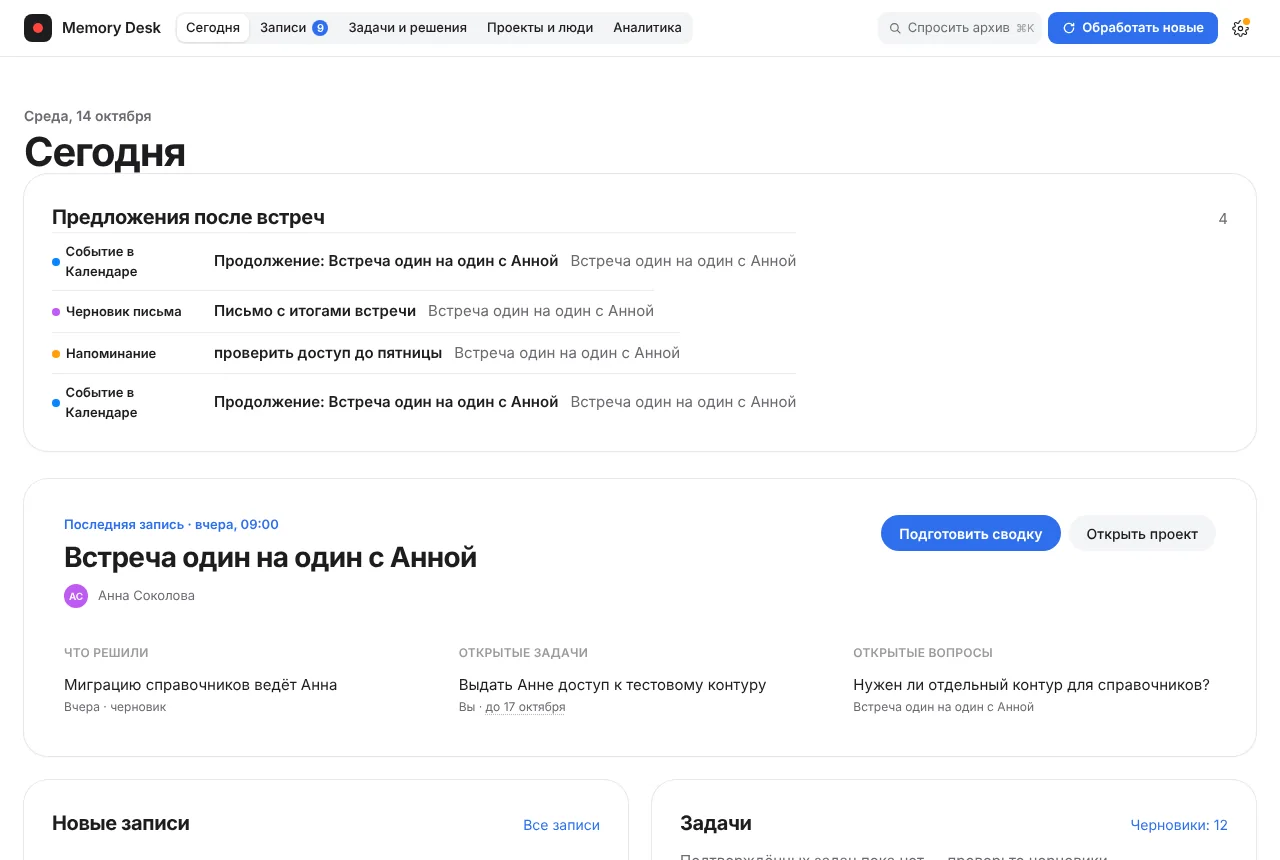Click the Обработать новые button
1280x860 pixels.
point(1133,28)
